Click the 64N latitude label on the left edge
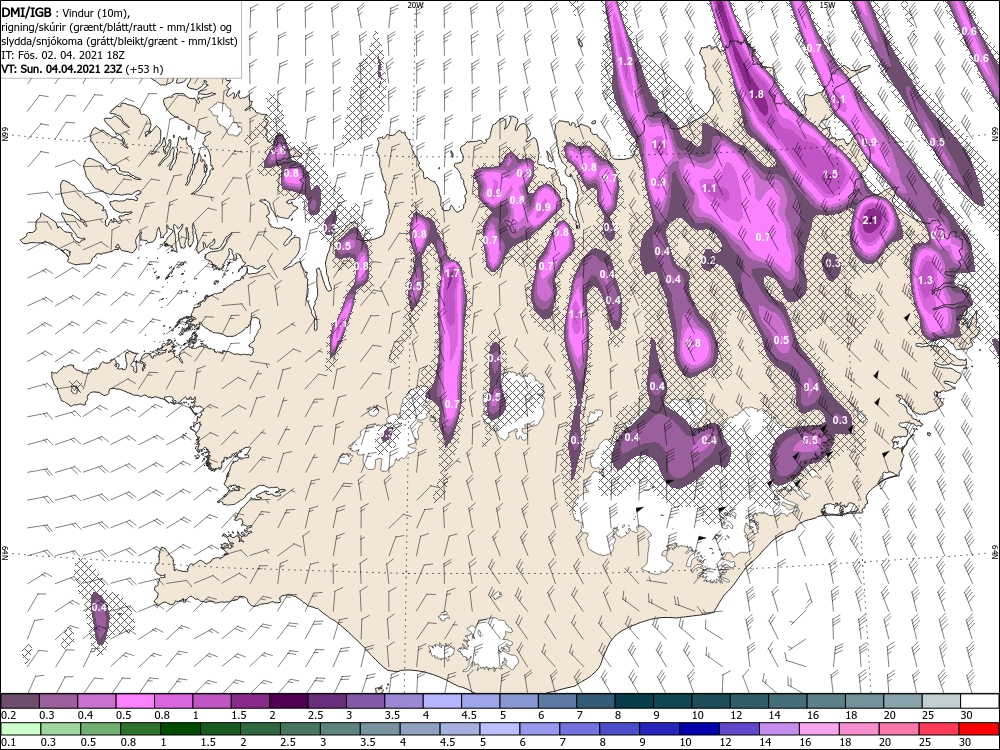The image size is (1000, 750). 4,553
